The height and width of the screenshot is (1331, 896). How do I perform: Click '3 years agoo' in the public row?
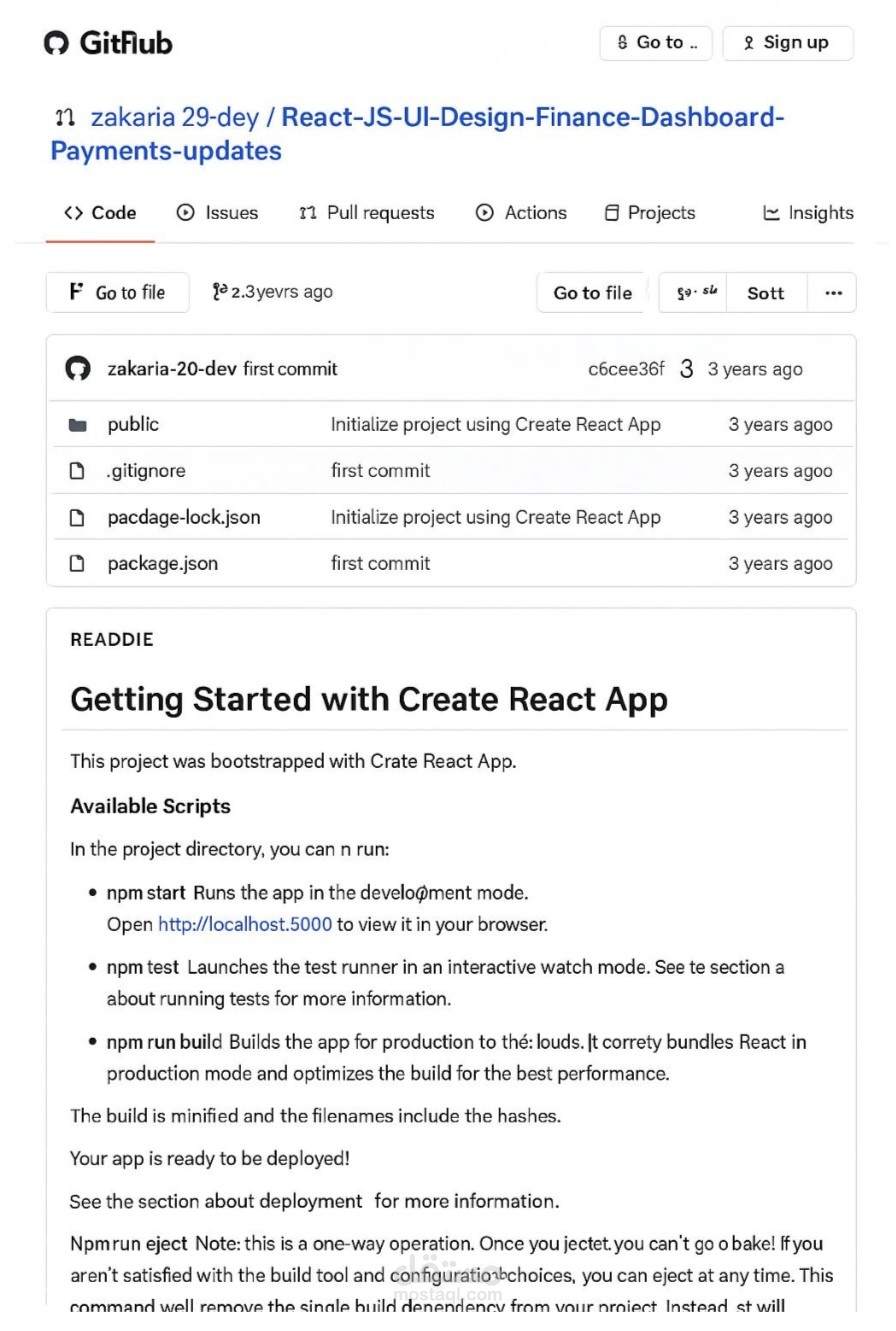780,425
